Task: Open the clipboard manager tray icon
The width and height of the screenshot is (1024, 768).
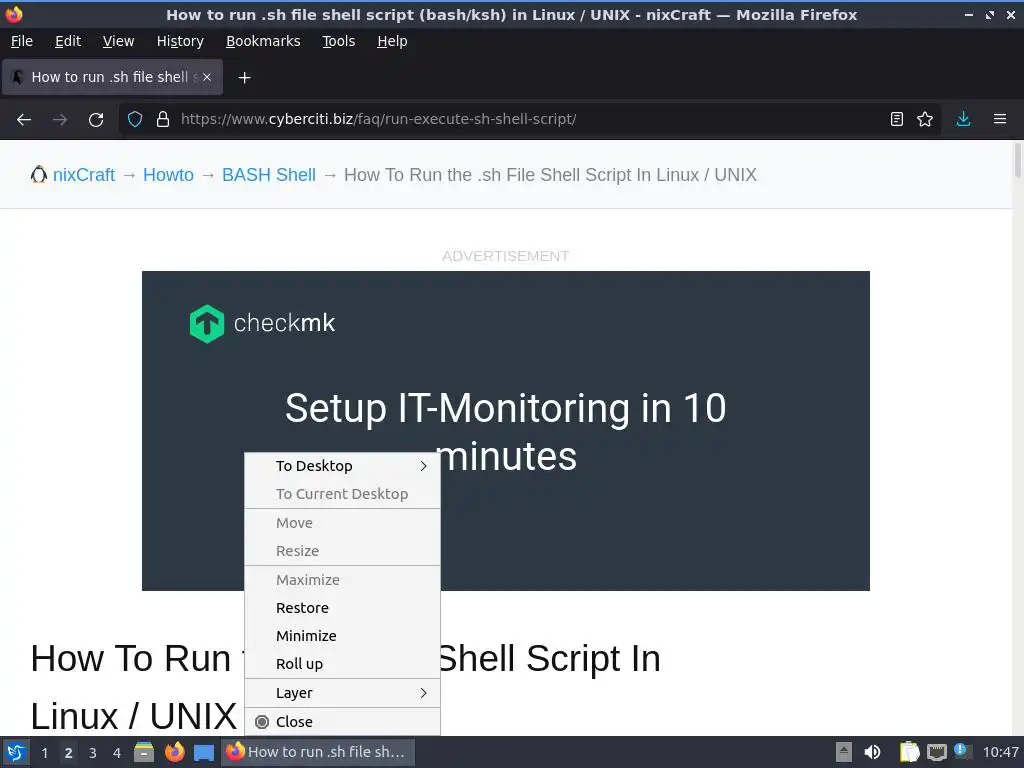Action: point(909,752)
